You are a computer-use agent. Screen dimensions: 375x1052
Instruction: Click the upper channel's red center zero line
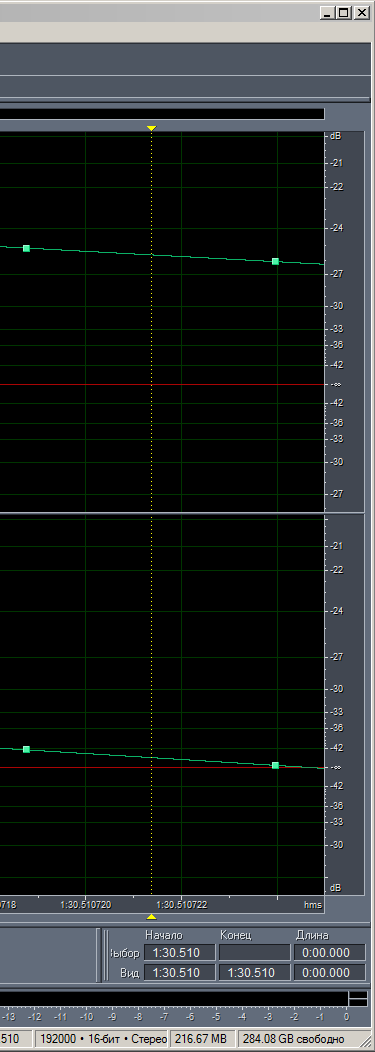coord(162,384)
